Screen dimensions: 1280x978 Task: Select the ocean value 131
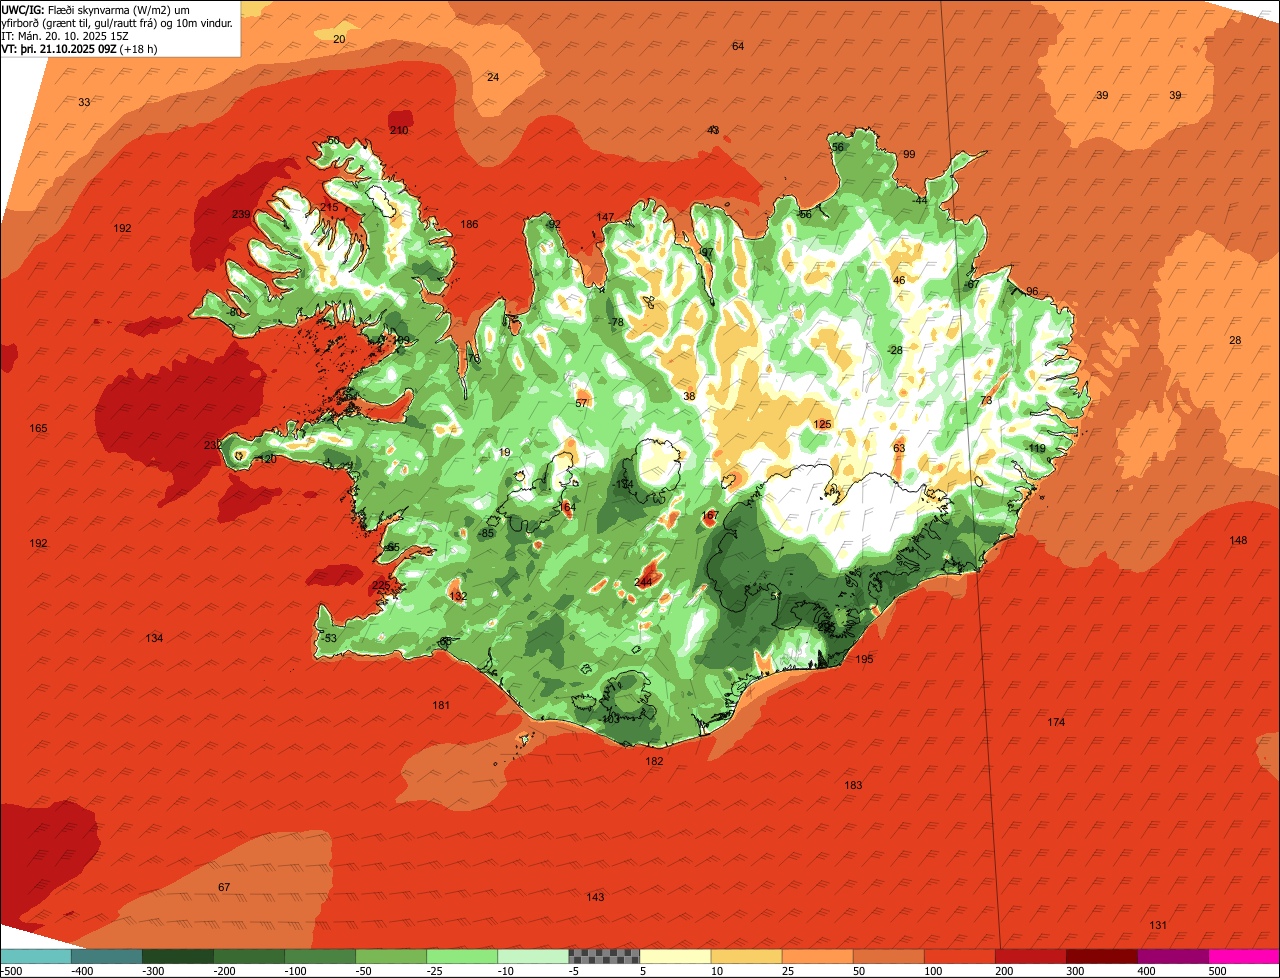(x=1158, y=925)
